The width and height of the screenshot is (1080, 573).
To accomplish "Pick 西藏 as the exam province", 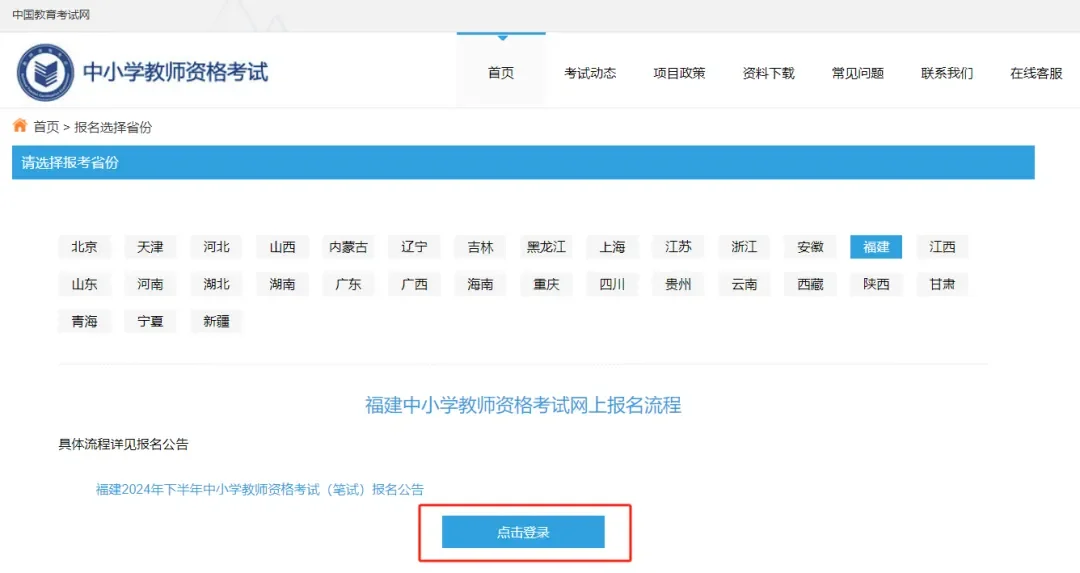I will point(810,284).
